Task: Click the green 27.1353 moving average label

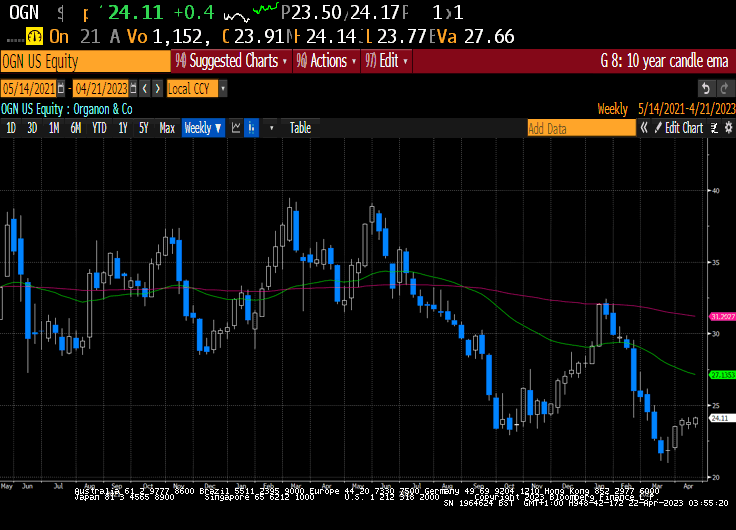Action: 723,375
